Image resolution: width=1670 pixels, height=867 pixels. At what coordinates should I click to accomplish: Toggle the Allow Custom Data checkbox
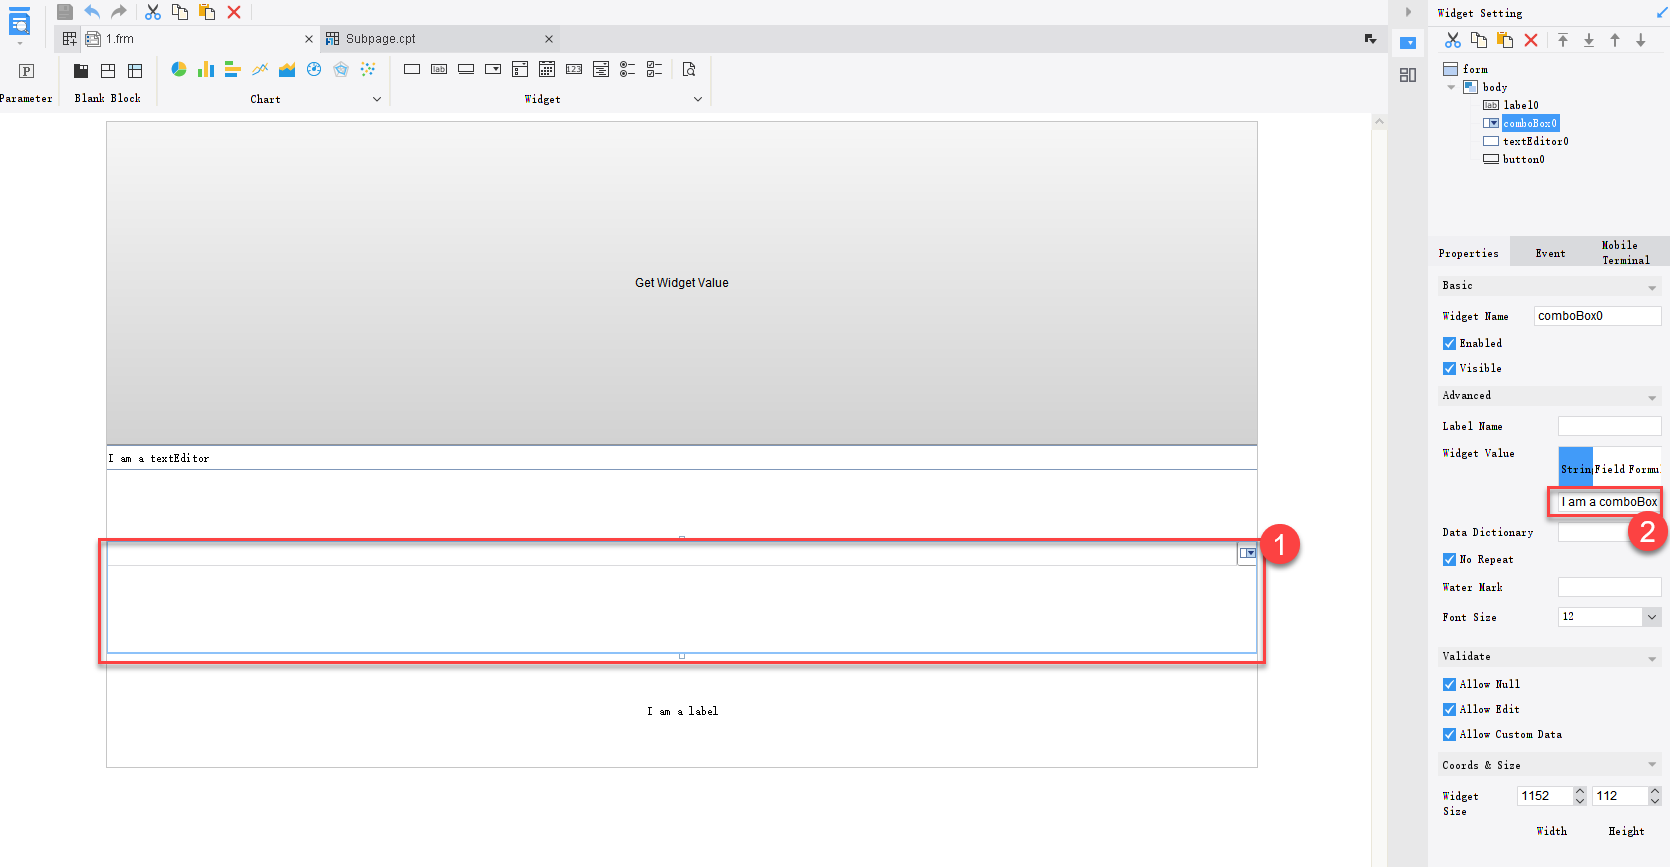[1449, 734]
